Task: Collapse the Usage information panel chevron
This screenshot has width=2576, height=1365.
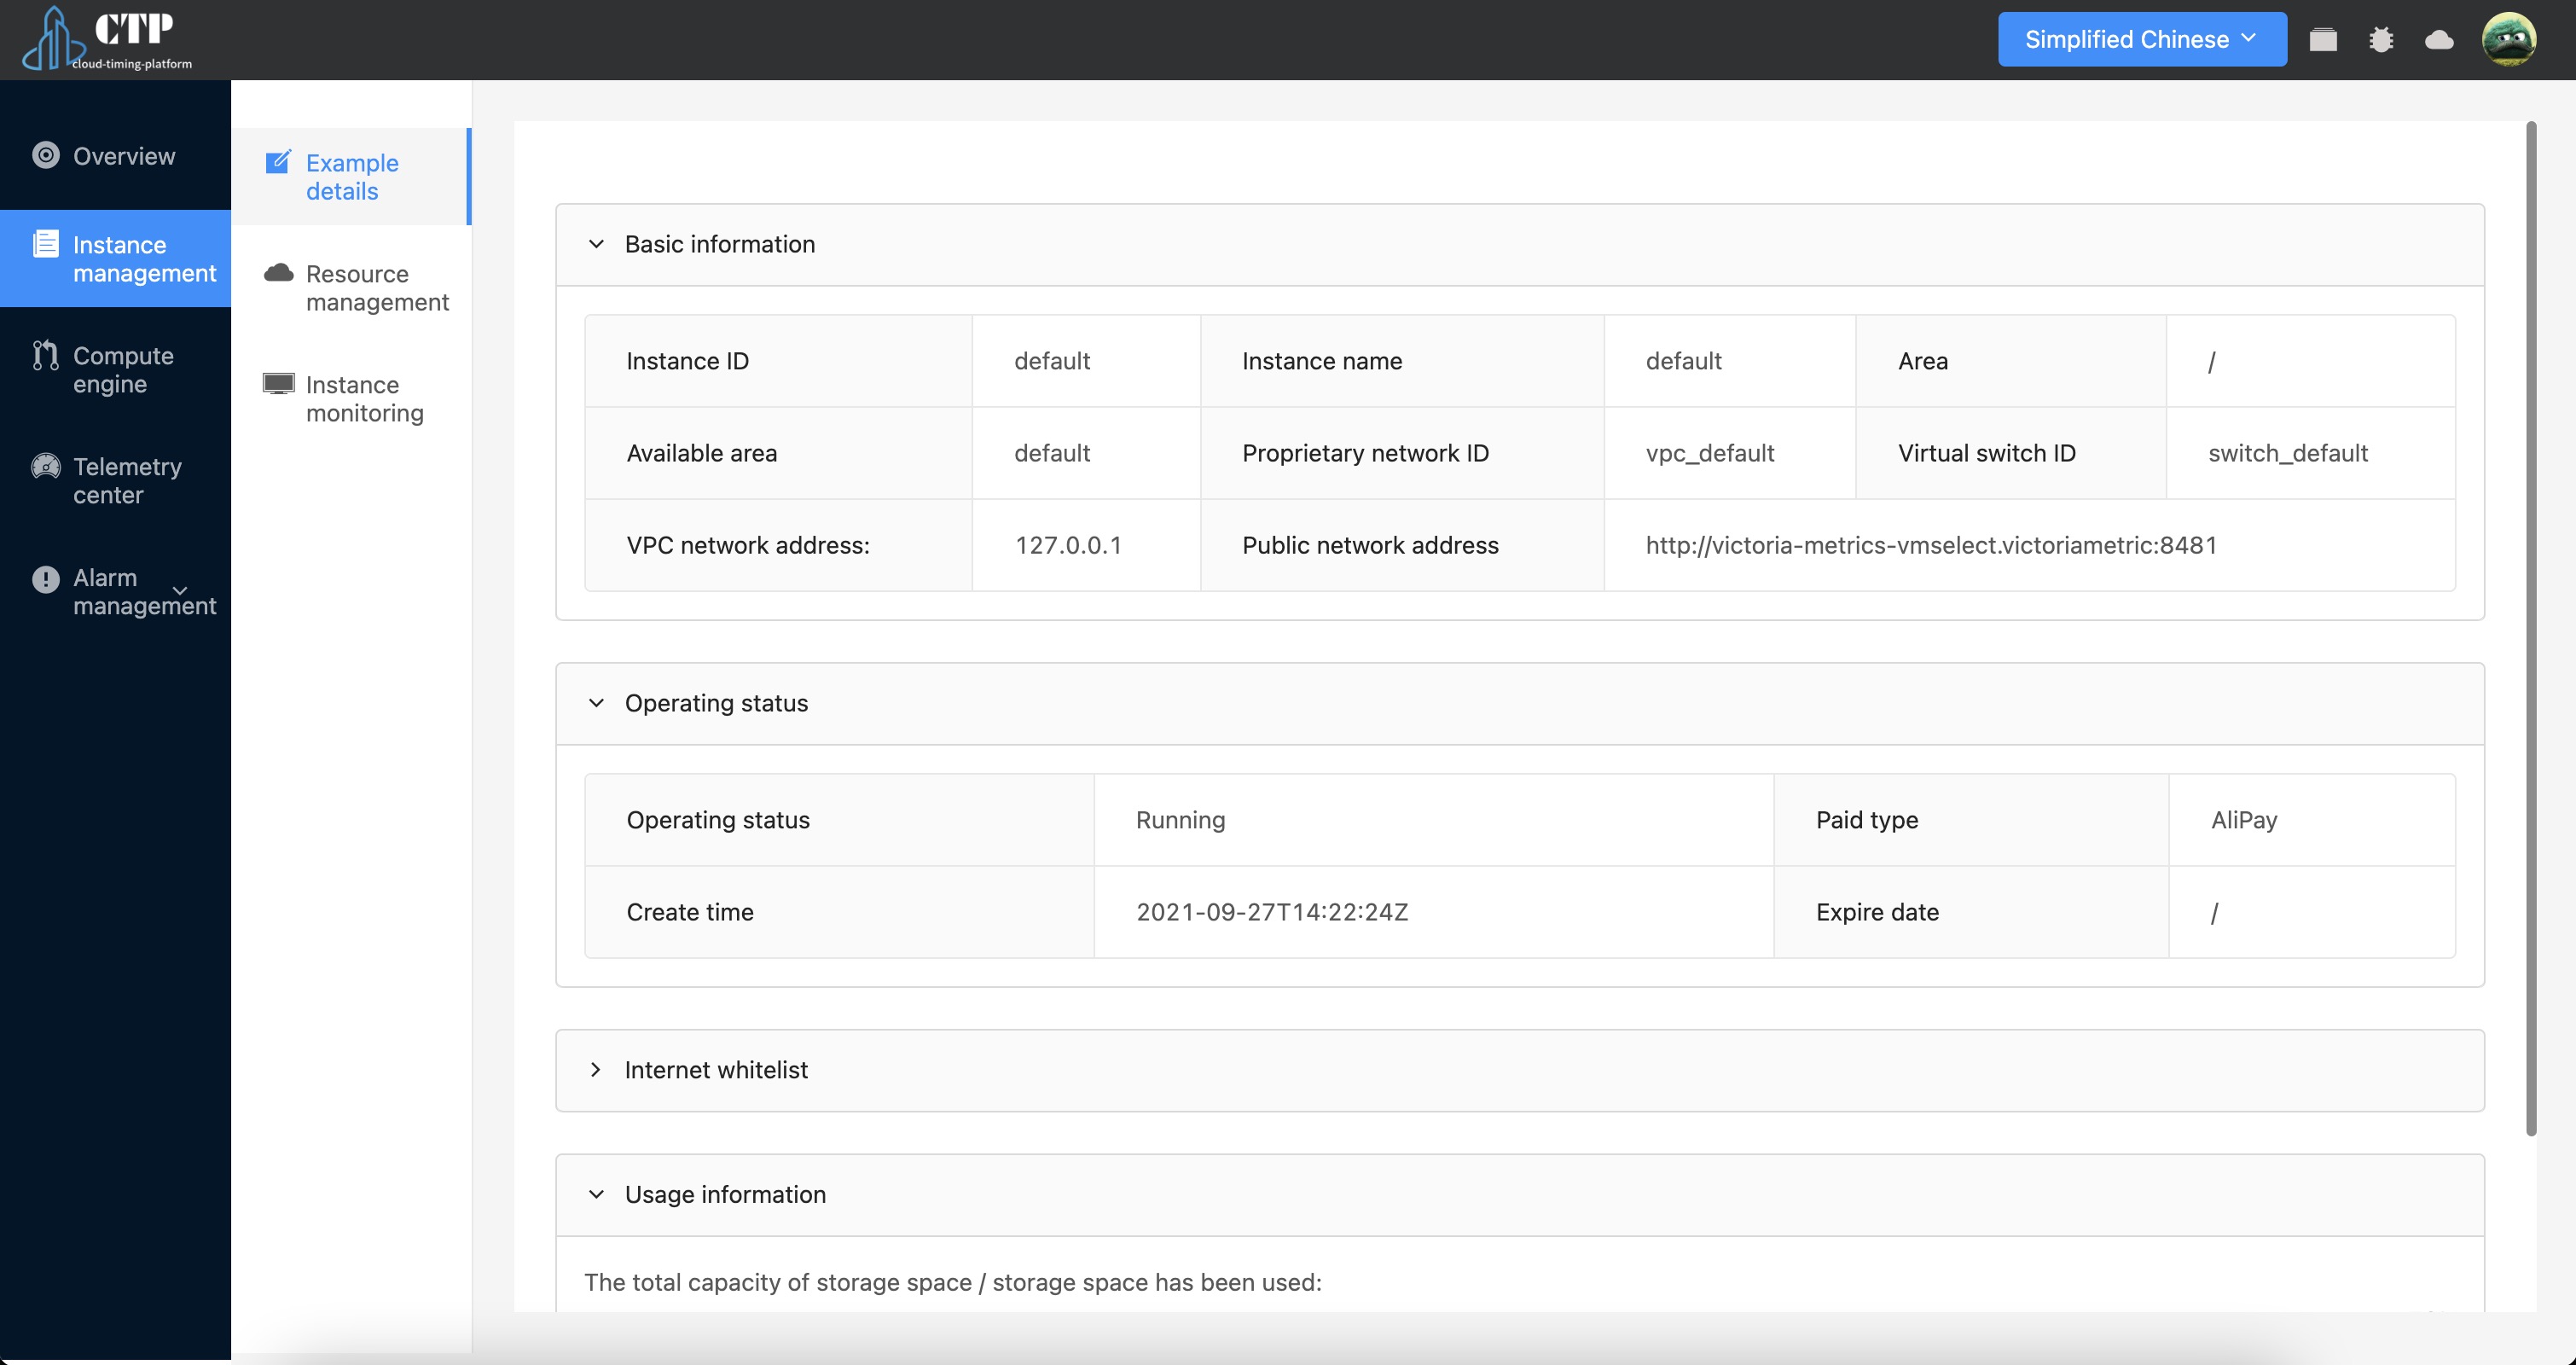Action: 596,1194
